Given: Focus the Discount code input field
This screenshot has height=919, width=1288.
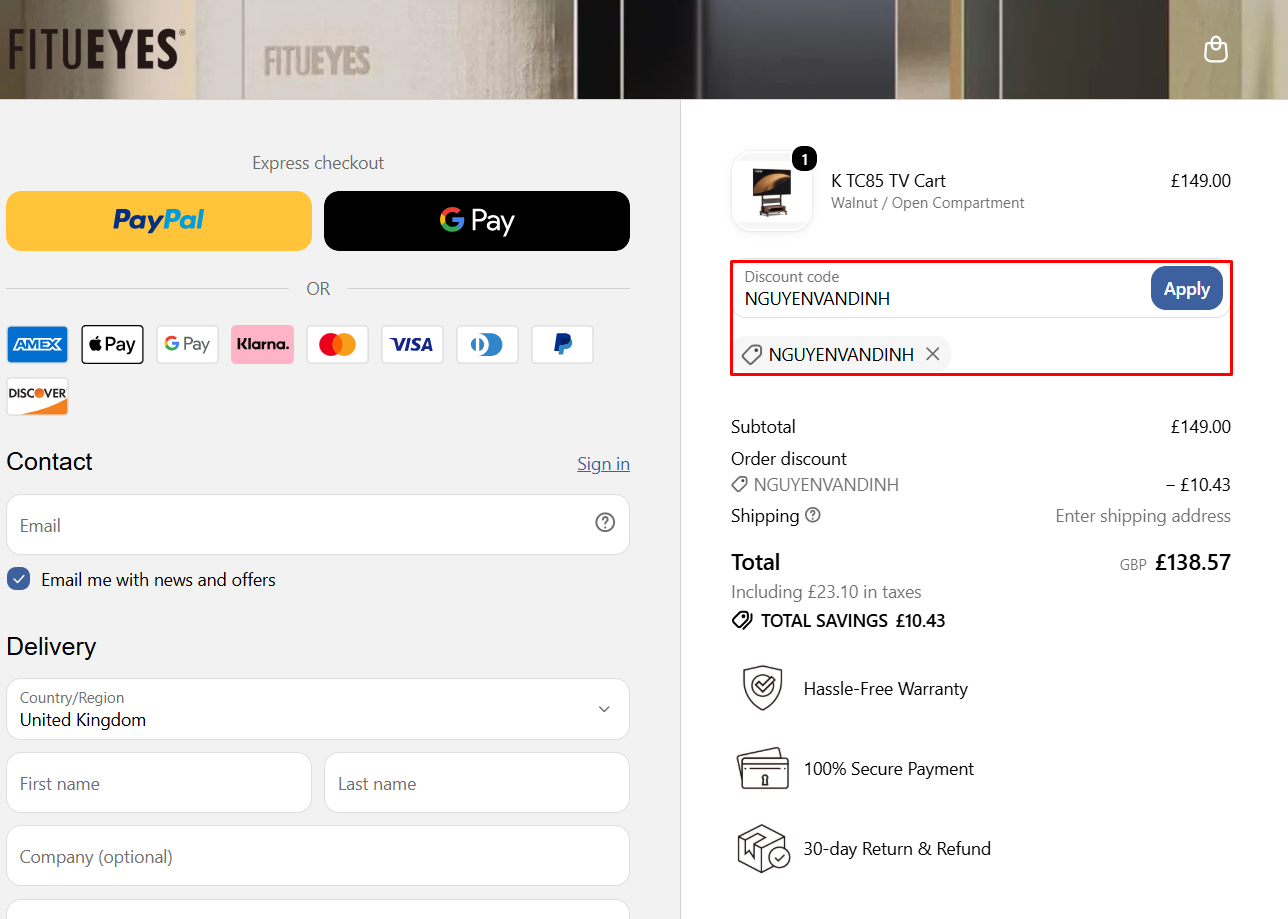Looking at the screenshot, I should (x=940, y=288).
